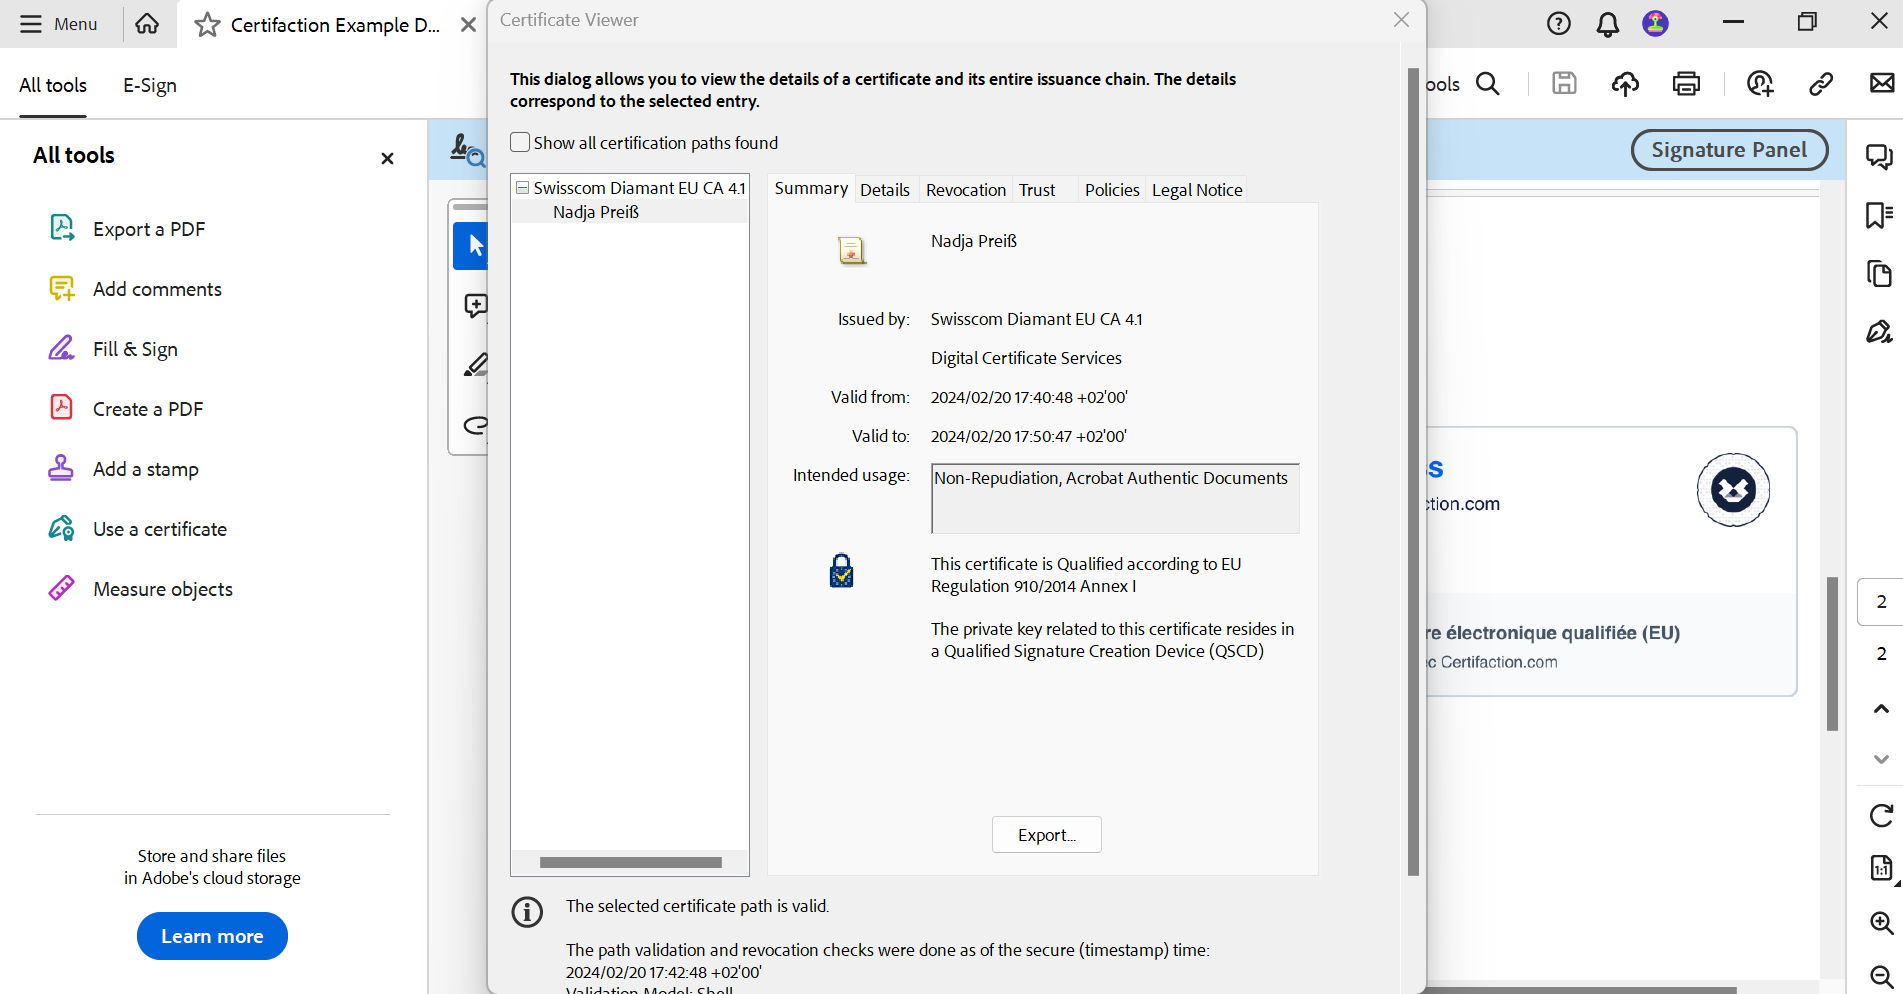Collapse the Swisscom Diamant EU CA 4.1 node
The image size is (1903, 994).
(x=522, y=187)
